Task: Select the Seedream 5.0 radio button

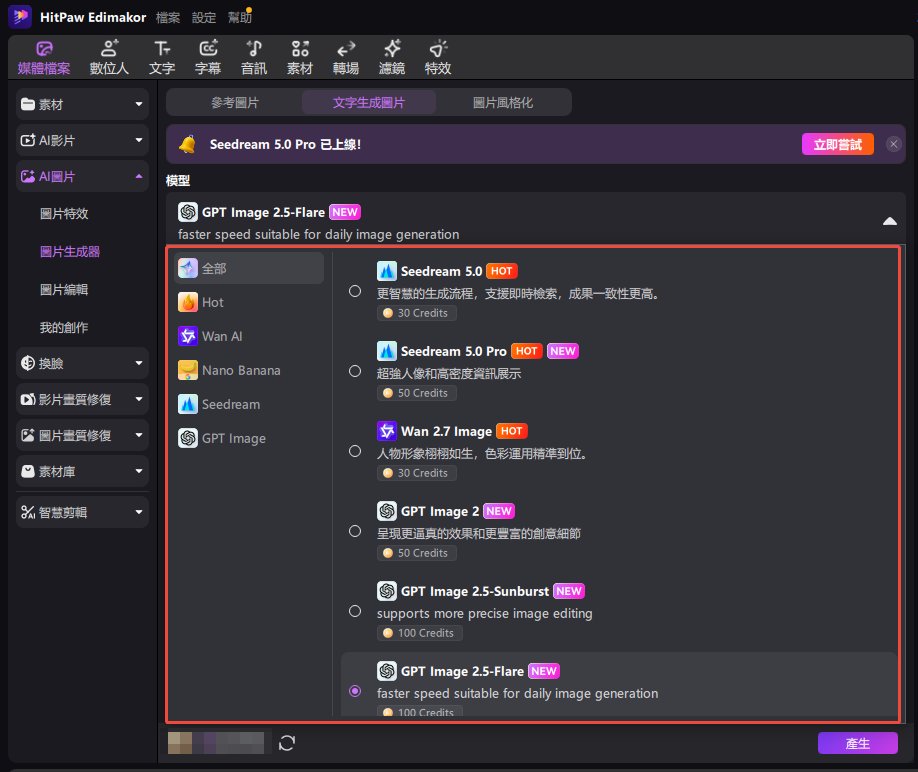Action: (x=355, y=291)
